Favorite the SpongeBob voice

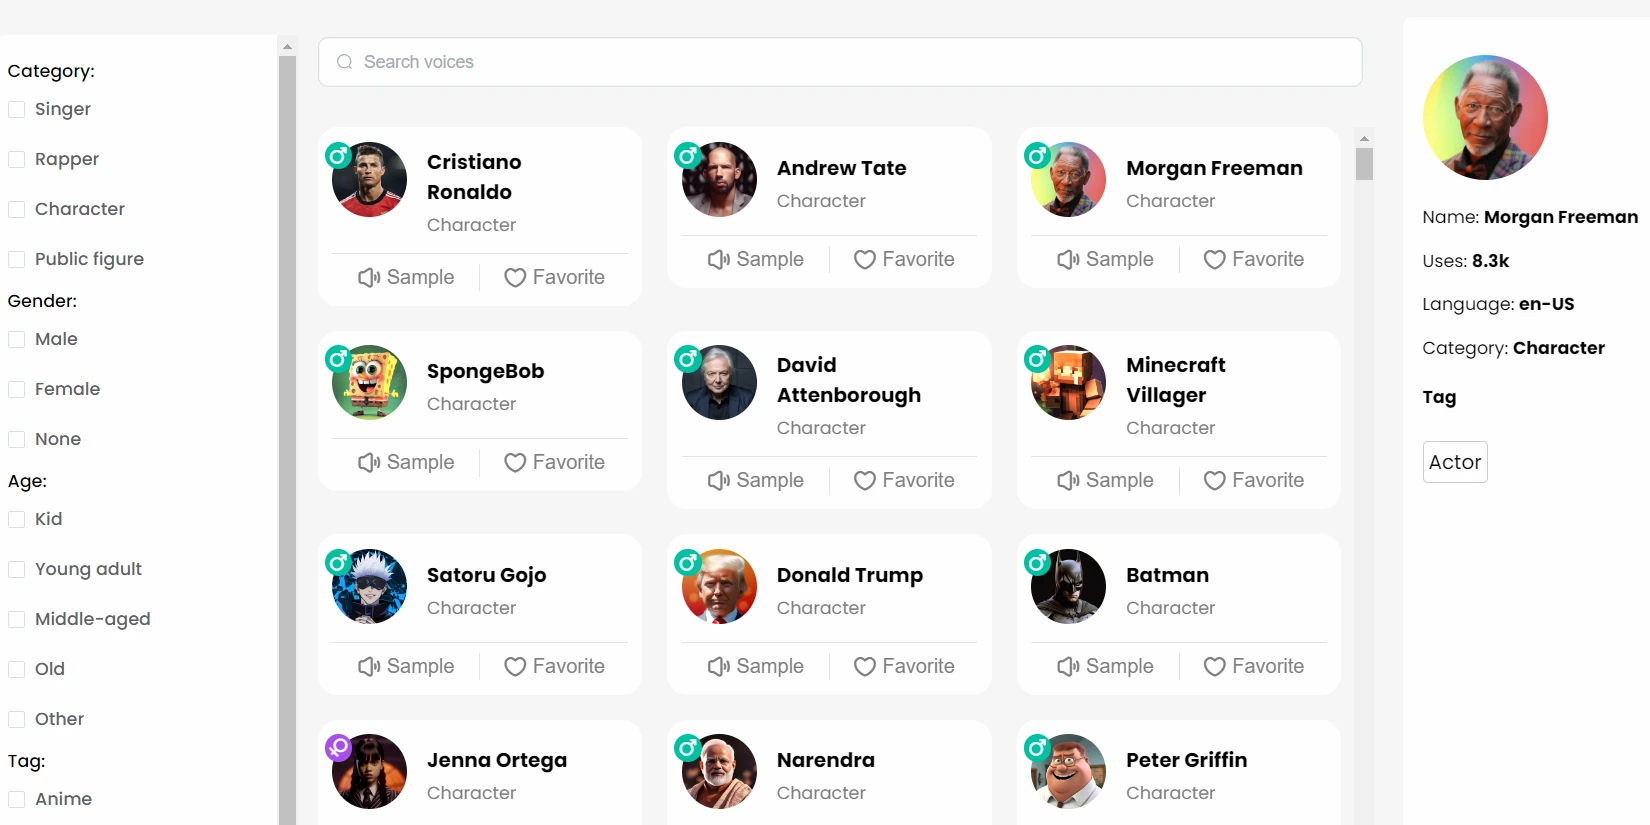[554, 462]
